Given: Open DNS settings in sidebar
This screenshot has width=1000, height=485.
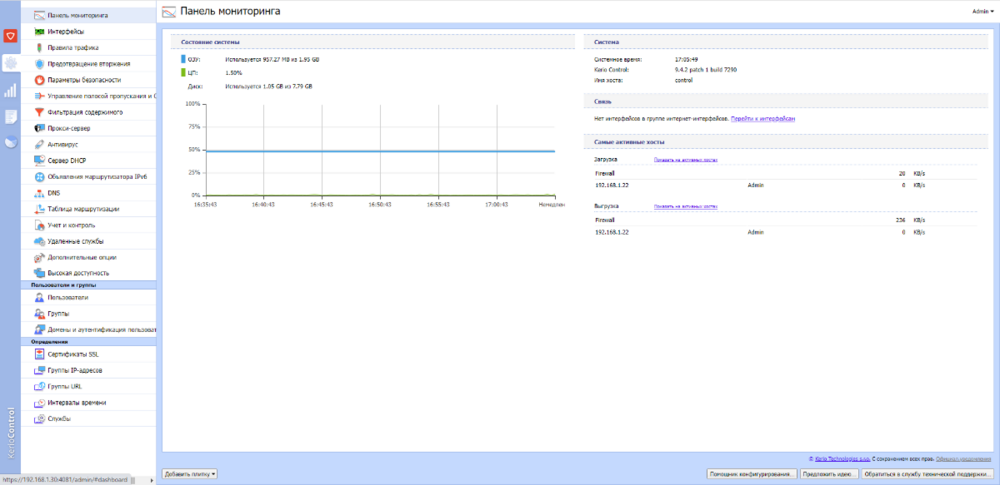Looking at the screenshot, I should pos(54,192).
